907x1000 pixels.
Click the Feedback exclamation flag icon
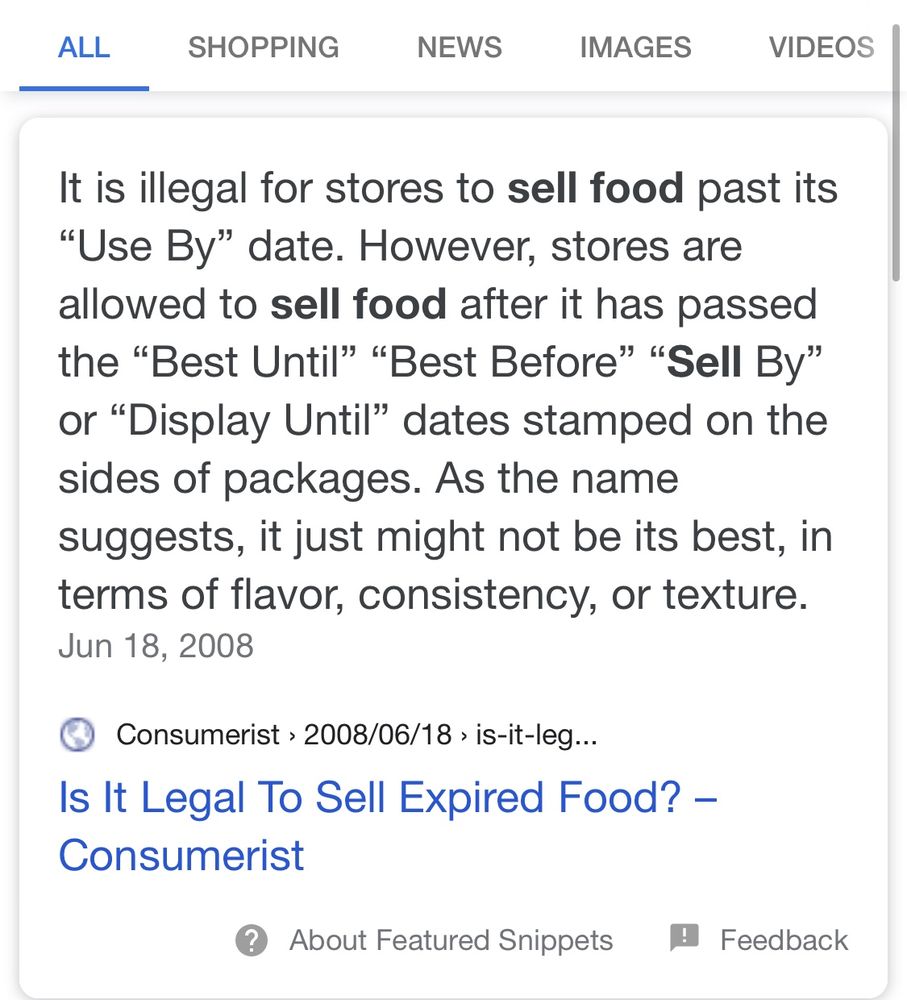684,938
